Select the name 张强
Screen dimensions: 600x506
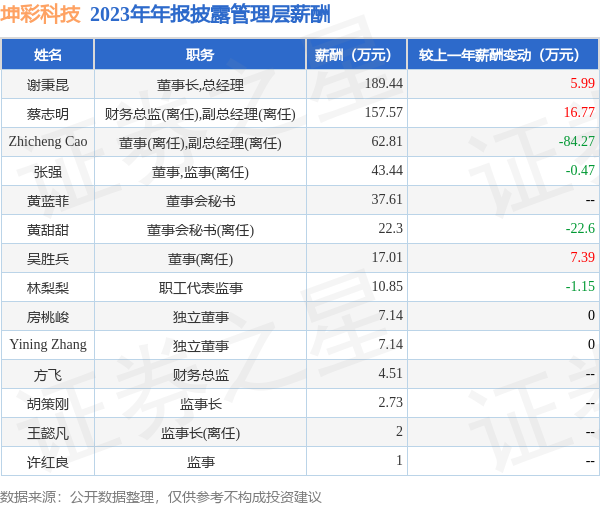(x=48, y=172)
